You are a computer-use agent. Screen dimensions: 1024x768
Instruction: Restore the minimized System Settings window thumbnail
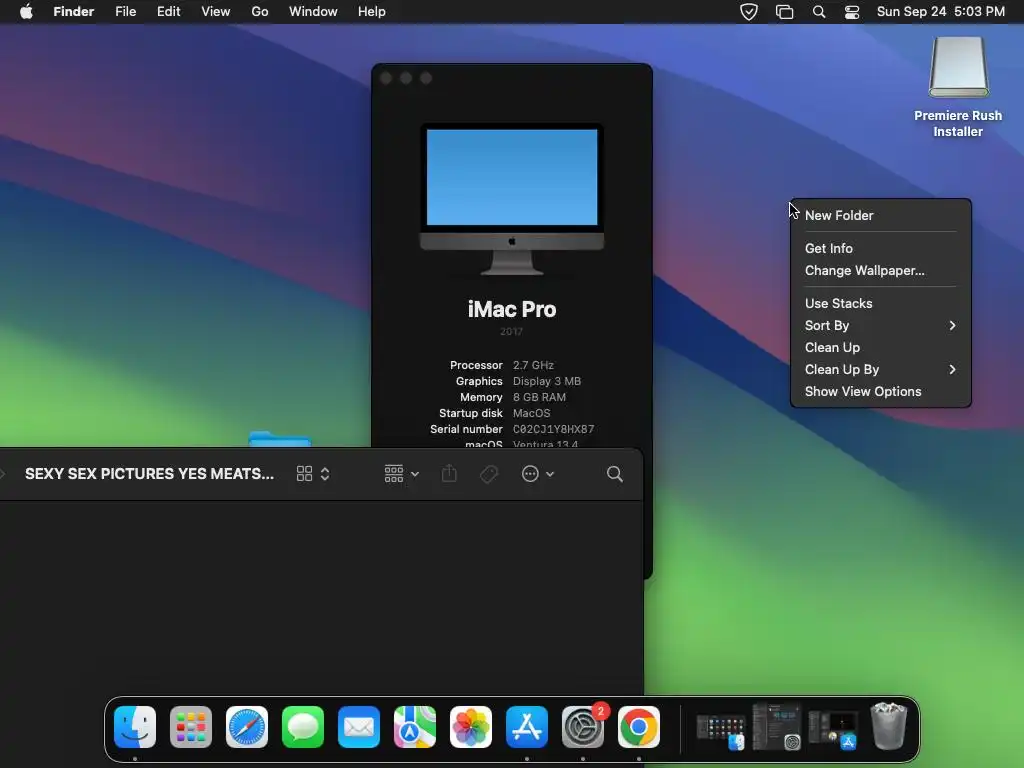(x=776, y=726)
